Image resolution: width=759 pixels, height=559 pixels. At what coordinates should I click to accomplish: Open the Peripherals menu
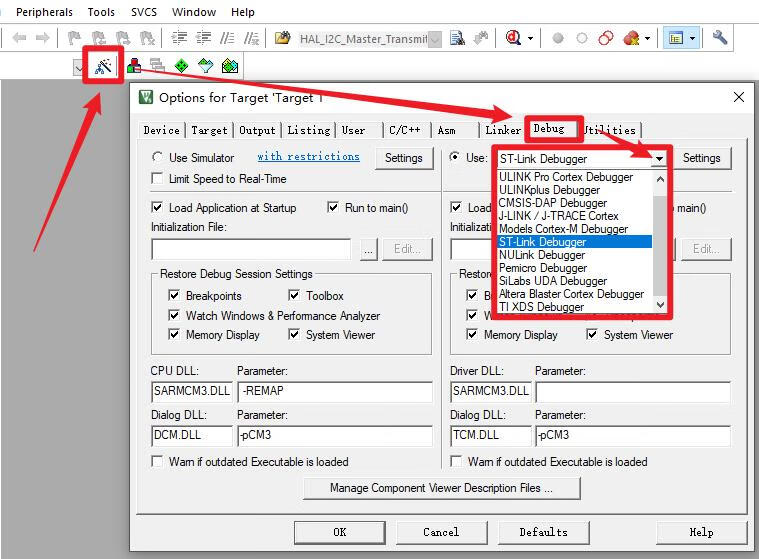[44, 12]
